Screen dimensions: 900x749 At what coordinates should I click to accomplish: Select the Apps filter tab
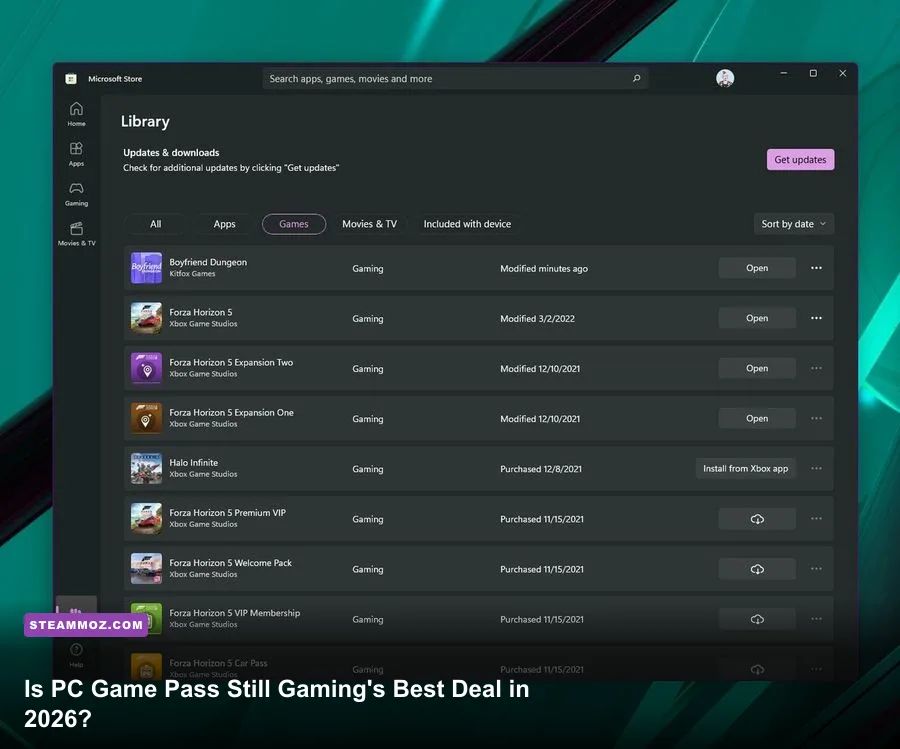tap(224, 224)
